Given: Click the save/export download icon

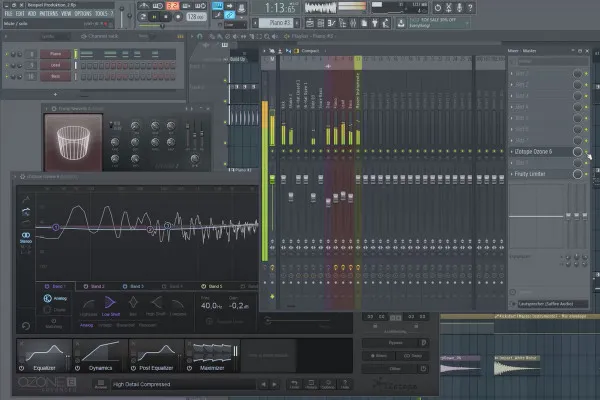Looking at the screenshot, I should (x=401, y=23).
